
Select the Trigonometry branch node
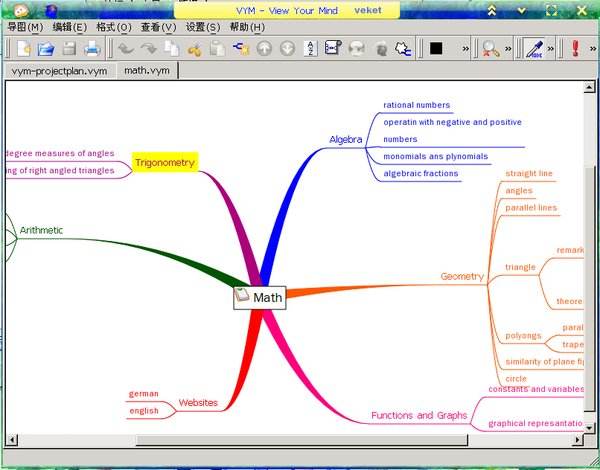point(164,162)
